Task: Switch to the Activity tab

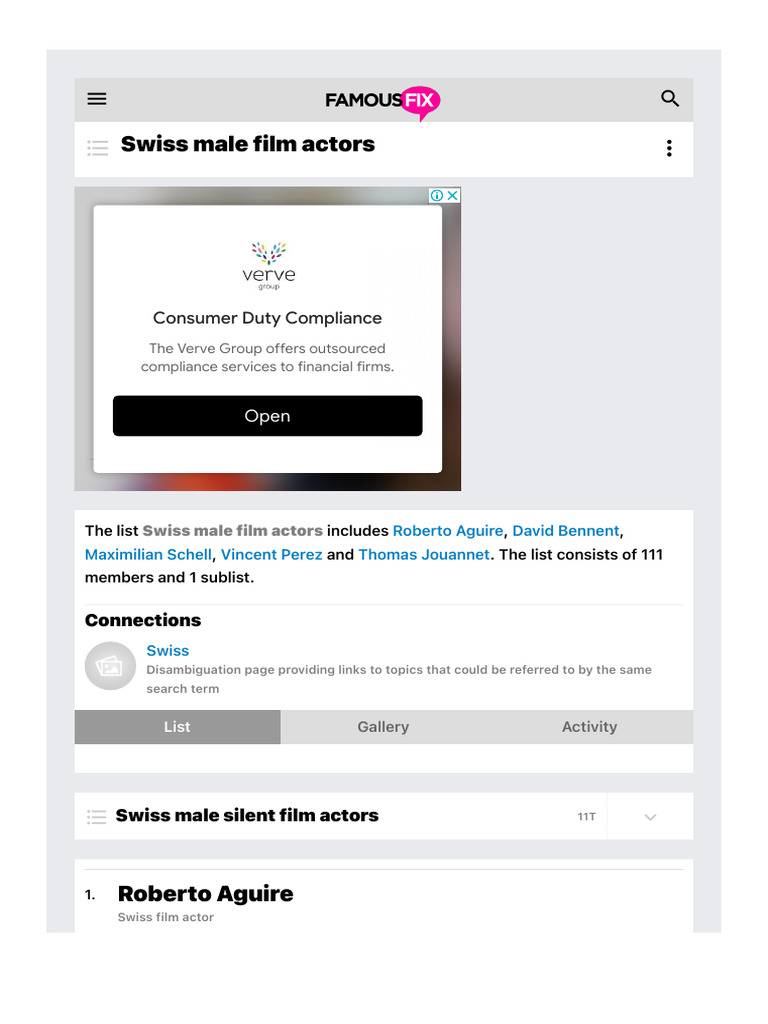Action: coord(589,727)
